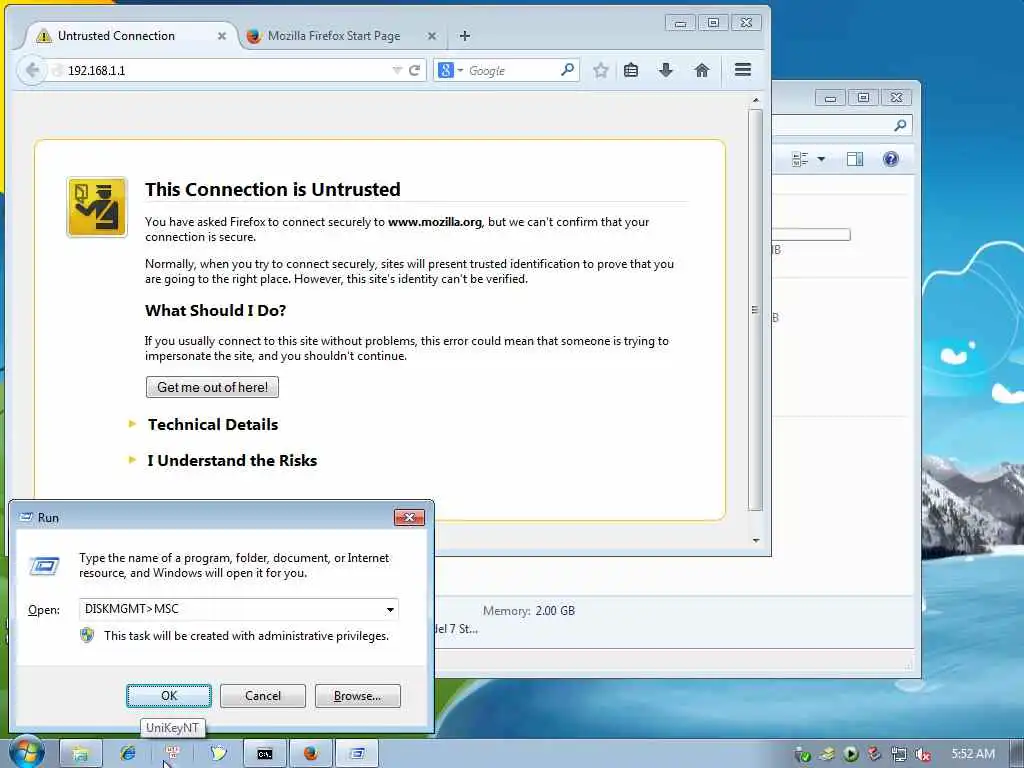Click the Windows Start orb
The width and height of the screenshot is (1024, 768).
coord(26,753)
